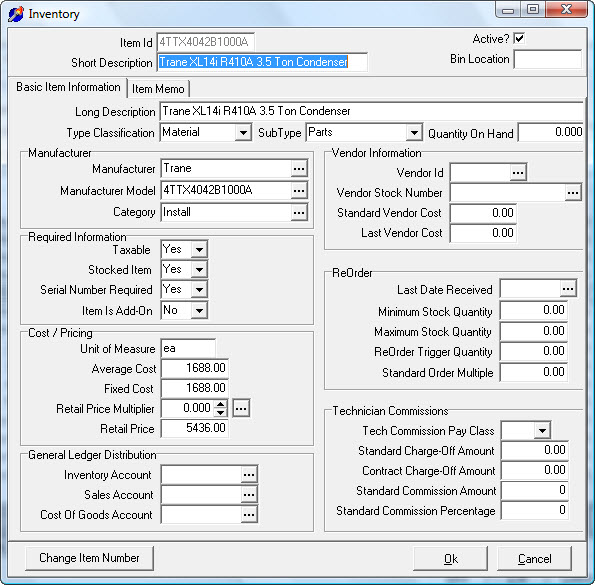Click the Minimum Stock Quantity field

click(534, 311)
